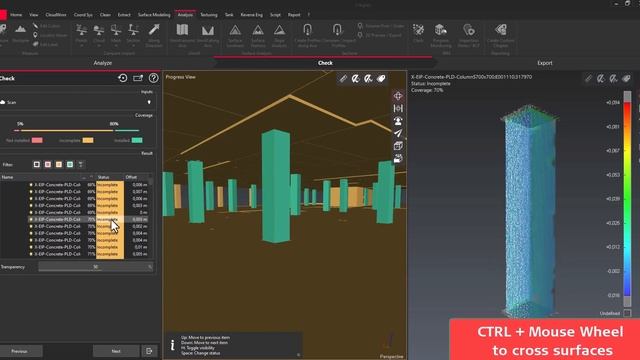This screenshot has width=640, height=360.
Task: Open the Texturing ribbon tab
Action: [209, 15]
